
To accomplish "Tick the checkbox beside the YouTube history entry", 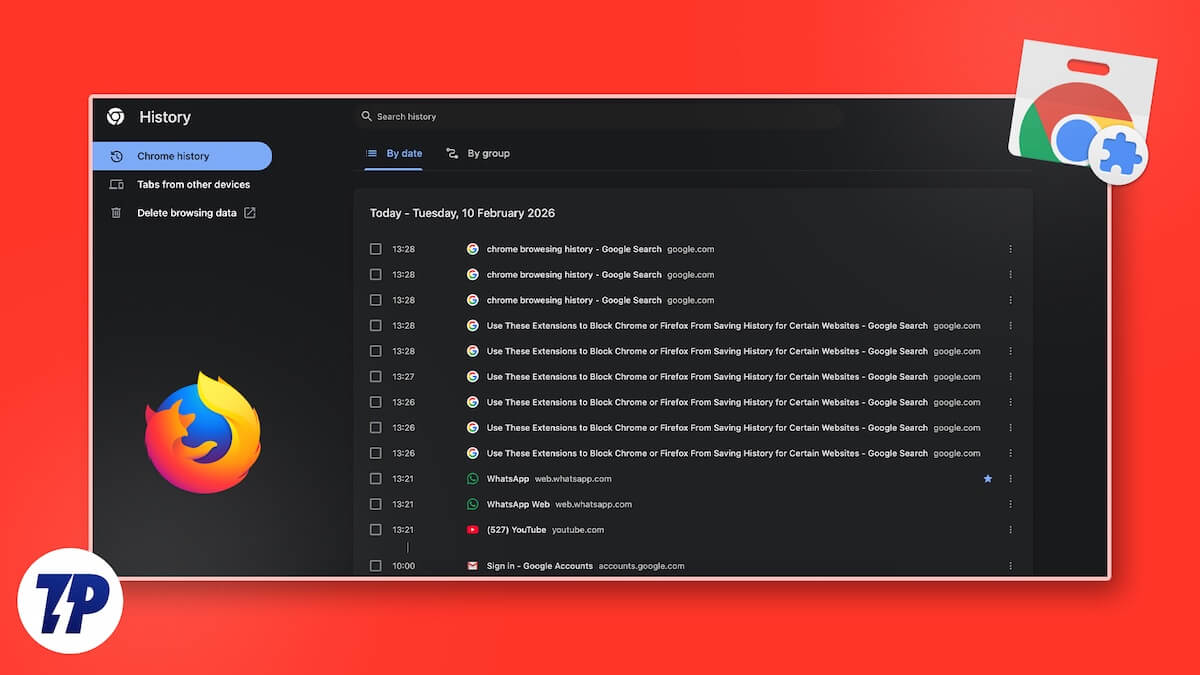I will [x=376, y=530].
